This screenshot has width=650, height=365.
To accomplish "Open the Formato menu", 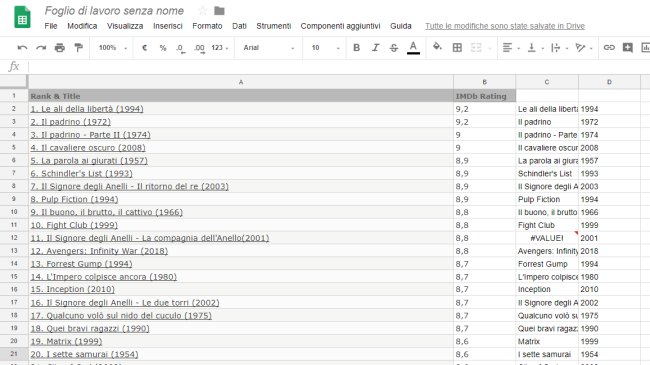I will pyautogui.click(x=207, y=26).
